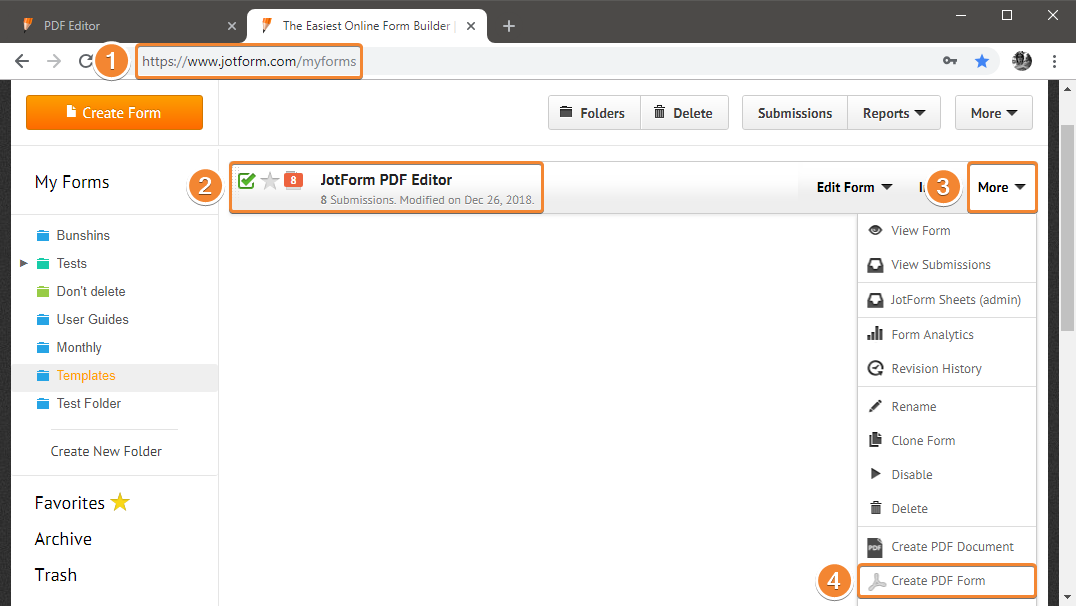Image resolution: width=1076 pixels, height=606 pixels.
Task: Open the Chrome three-dot menu
Action: [x=1055, y=61]
